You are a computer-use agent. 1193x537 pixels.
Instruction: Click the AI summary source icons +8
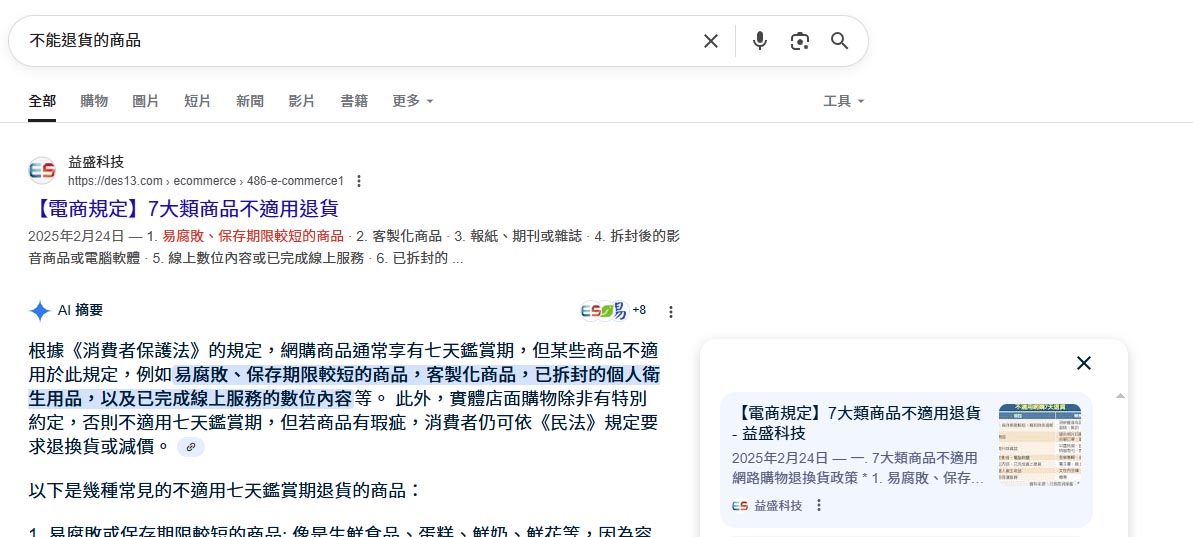pyautogui.click(x=613, y=311)
